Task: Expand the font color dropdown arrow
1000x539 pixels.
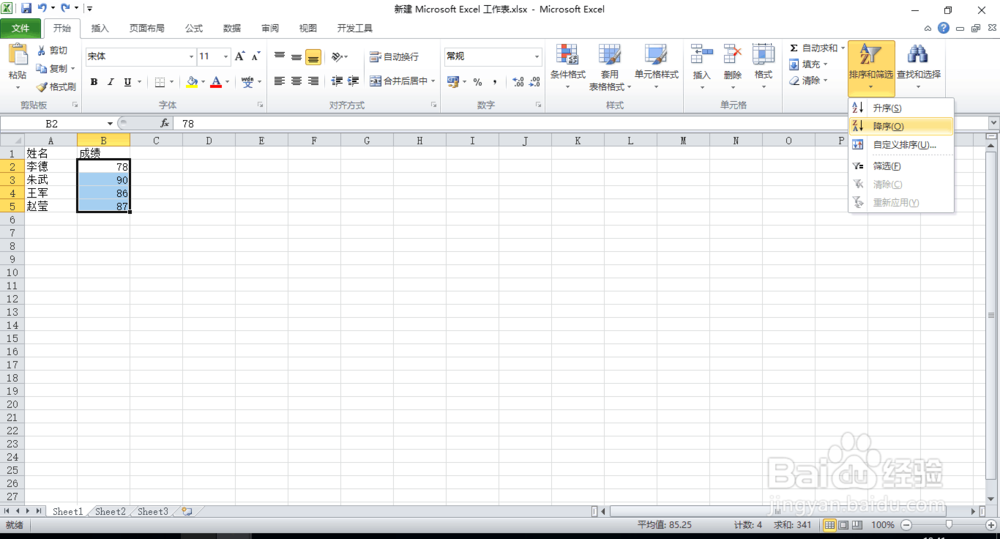Action: (228, 82)
